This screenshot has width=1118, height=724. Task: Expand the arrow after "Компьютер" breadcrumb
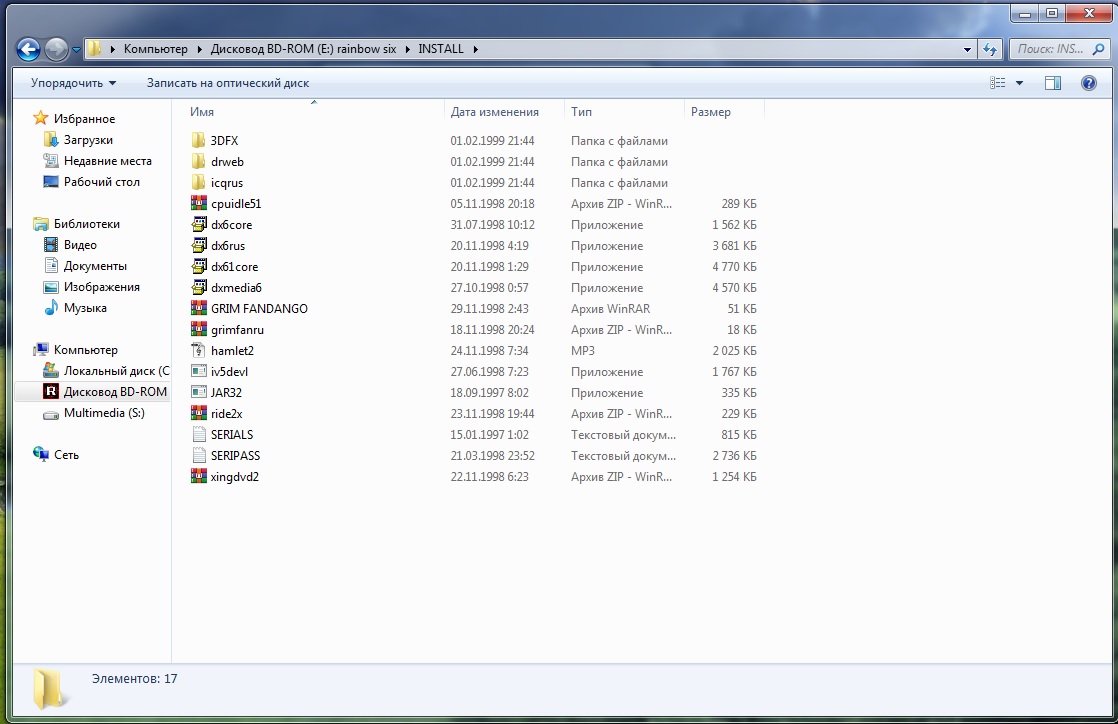[x=200, y=49]
